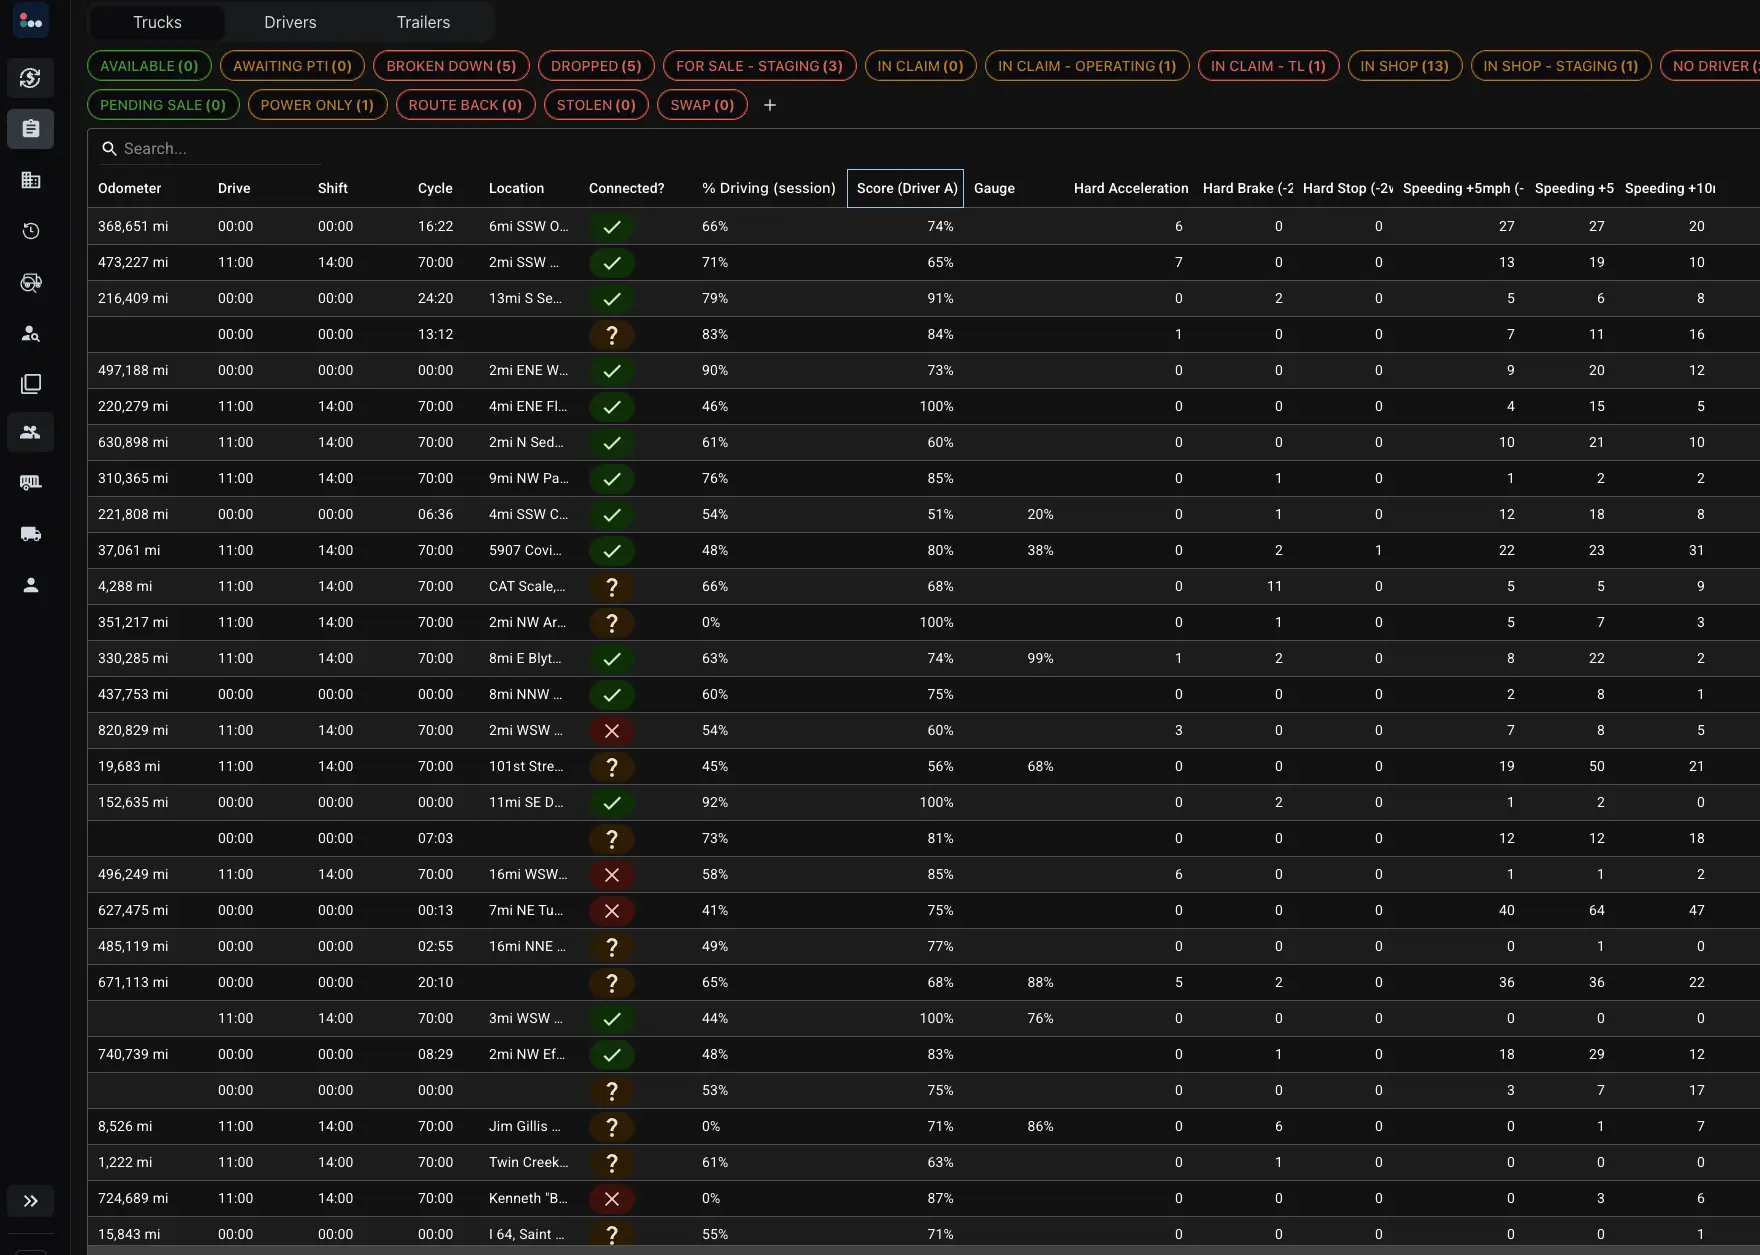The image size is (1760, 1255).
Task: Open the clipboard sidebar icon
Action: pos(31,129)
